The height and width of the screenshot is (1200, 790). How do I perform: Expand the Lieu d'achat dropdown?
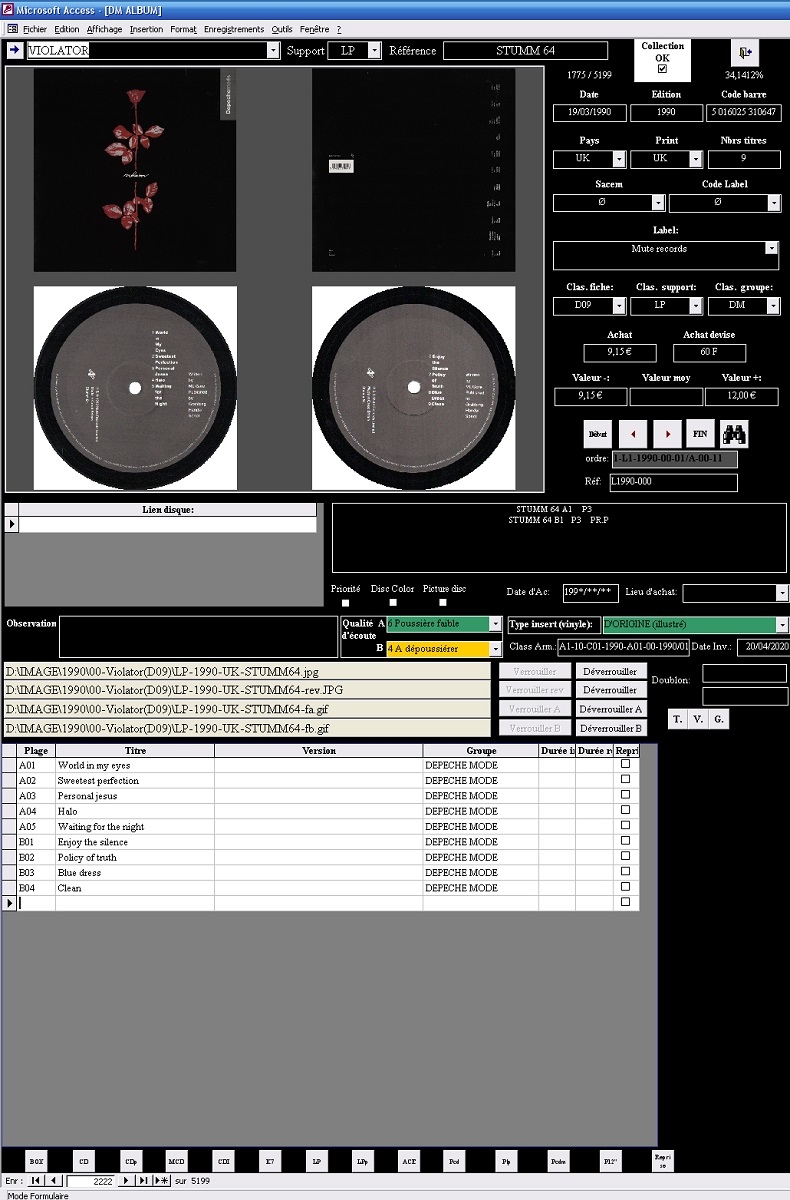pyautogui.click(x=782, y=593)
